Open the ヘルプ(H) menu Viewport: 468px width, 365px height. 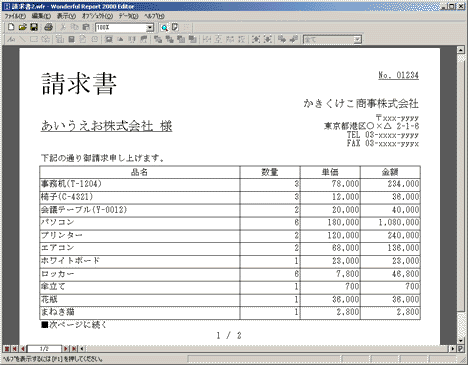[154, 16]
